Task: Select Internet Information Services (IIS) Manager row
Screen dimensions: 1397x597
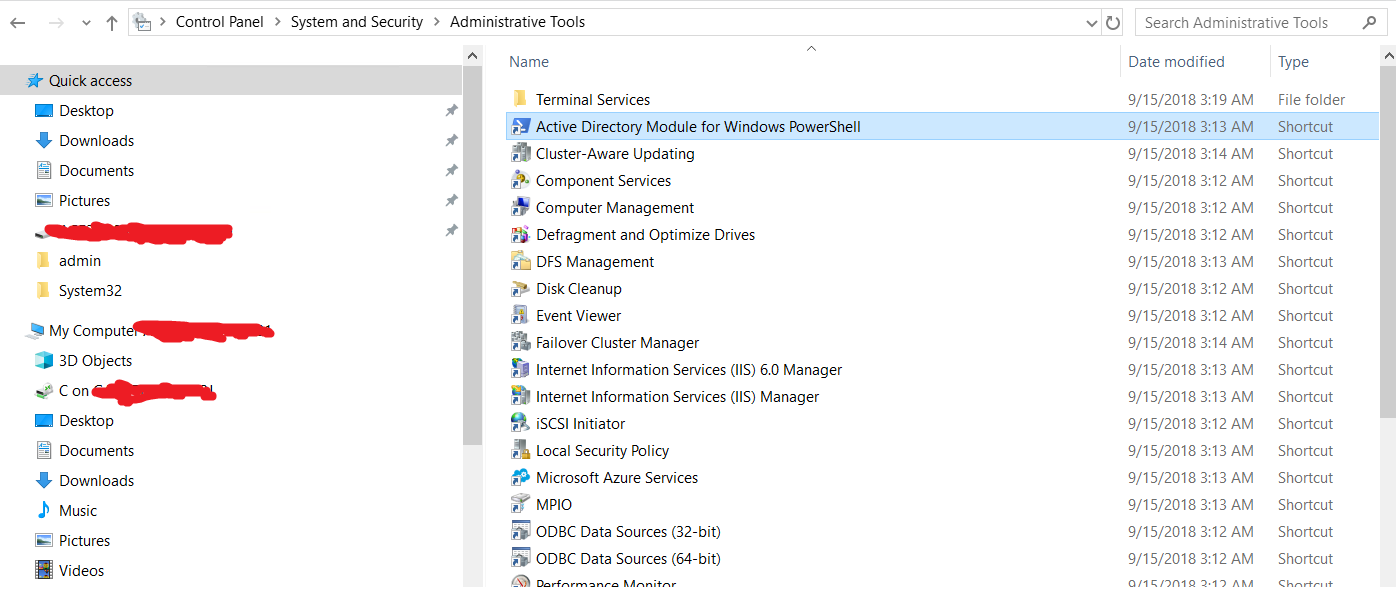Action: [x=941, y=396]
